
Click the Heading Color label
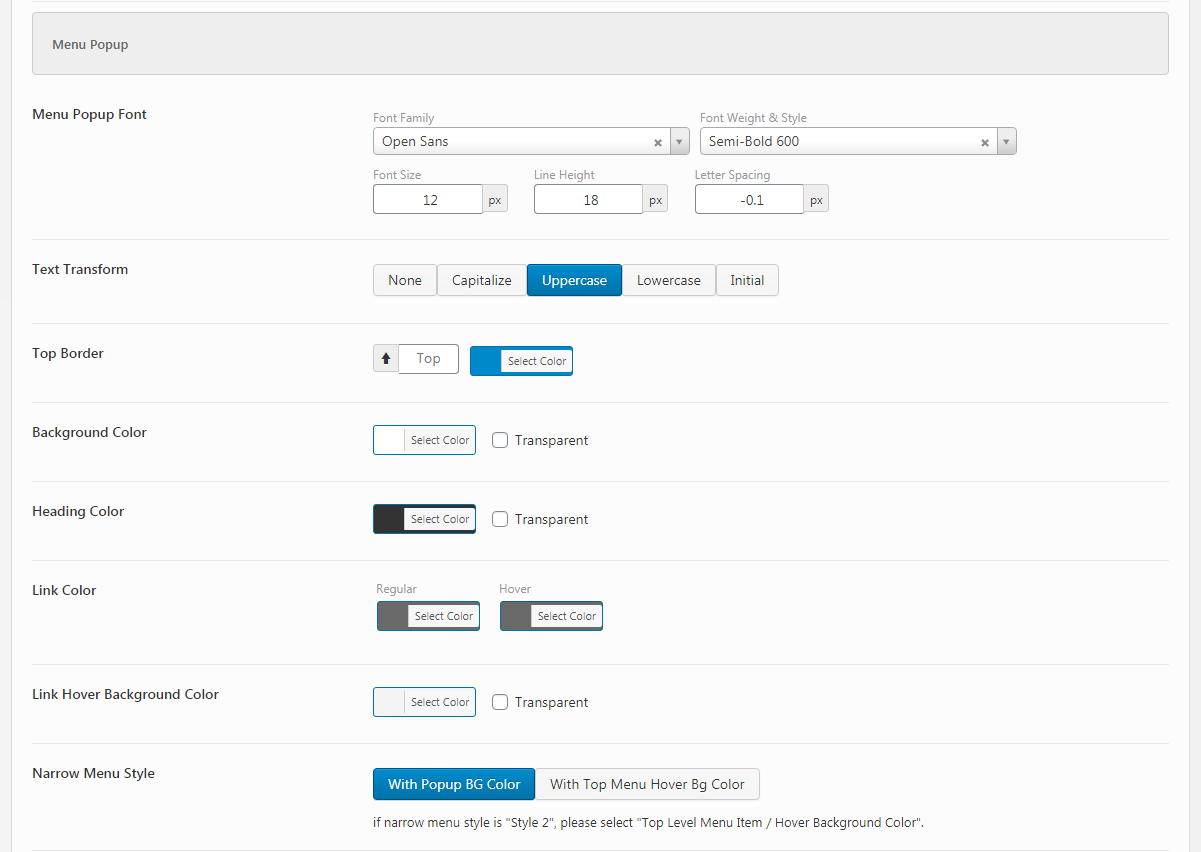pyautogui.click(x=78, y=511)
